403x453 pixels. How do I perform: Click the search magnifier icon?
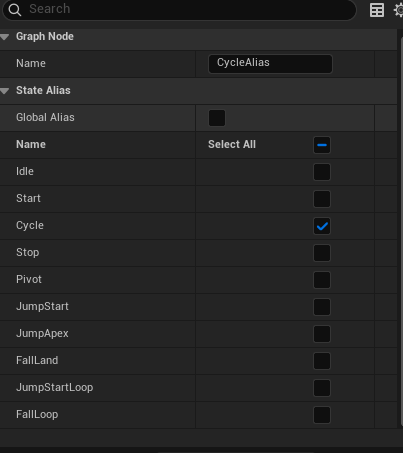(x=15, y=10)
